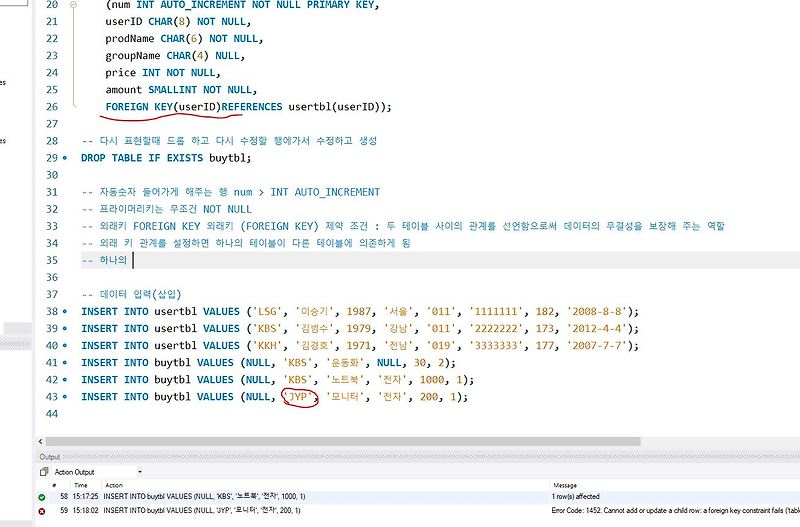Click the time '15:17:25' in output row 58

86,496
